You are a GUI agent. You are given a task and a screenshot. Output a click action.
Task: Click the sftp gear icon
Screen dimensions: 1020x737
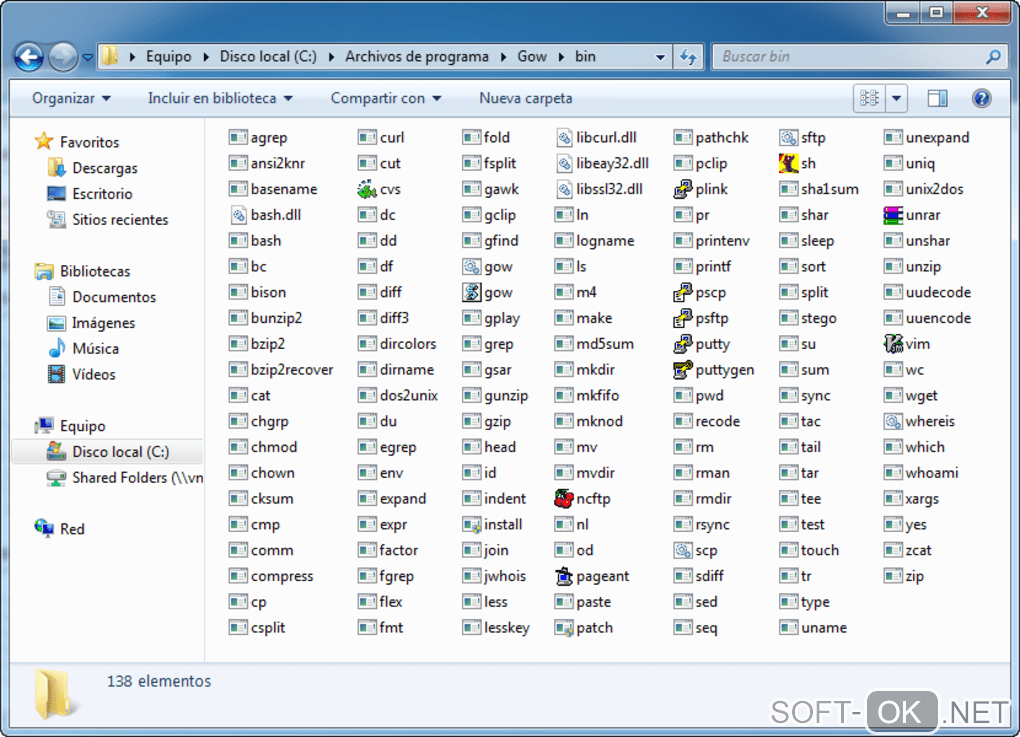coord(788,138)
